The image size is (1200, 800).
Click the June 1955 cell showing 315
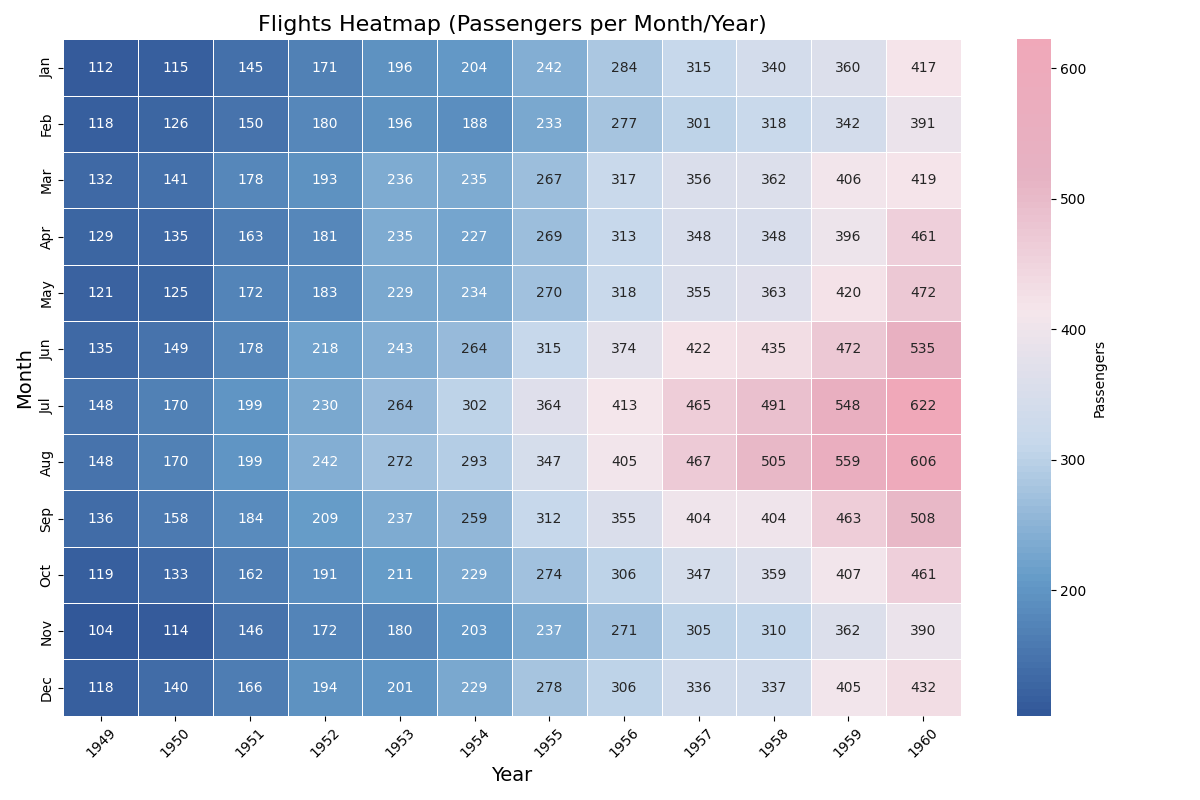tap(549, 349)
